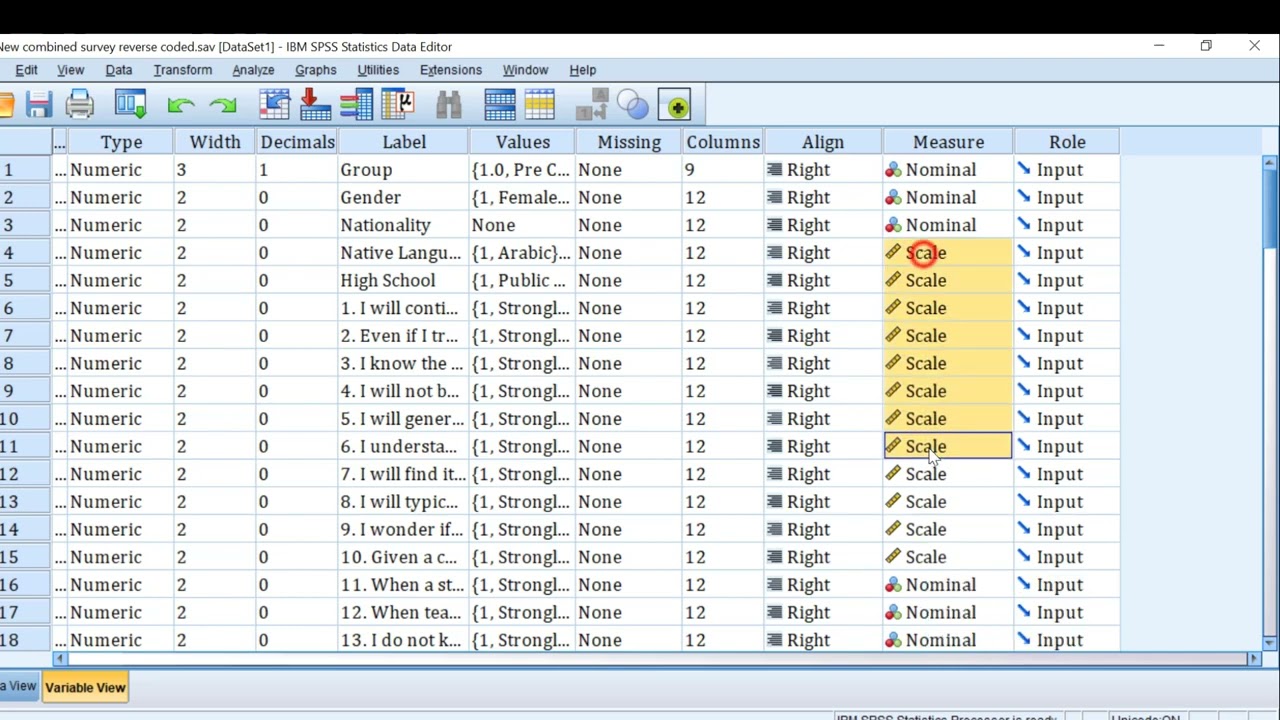This screenshot has height=720, width=1280.
Task: Open the Utilities menu
Action: (x=378, y=70)
